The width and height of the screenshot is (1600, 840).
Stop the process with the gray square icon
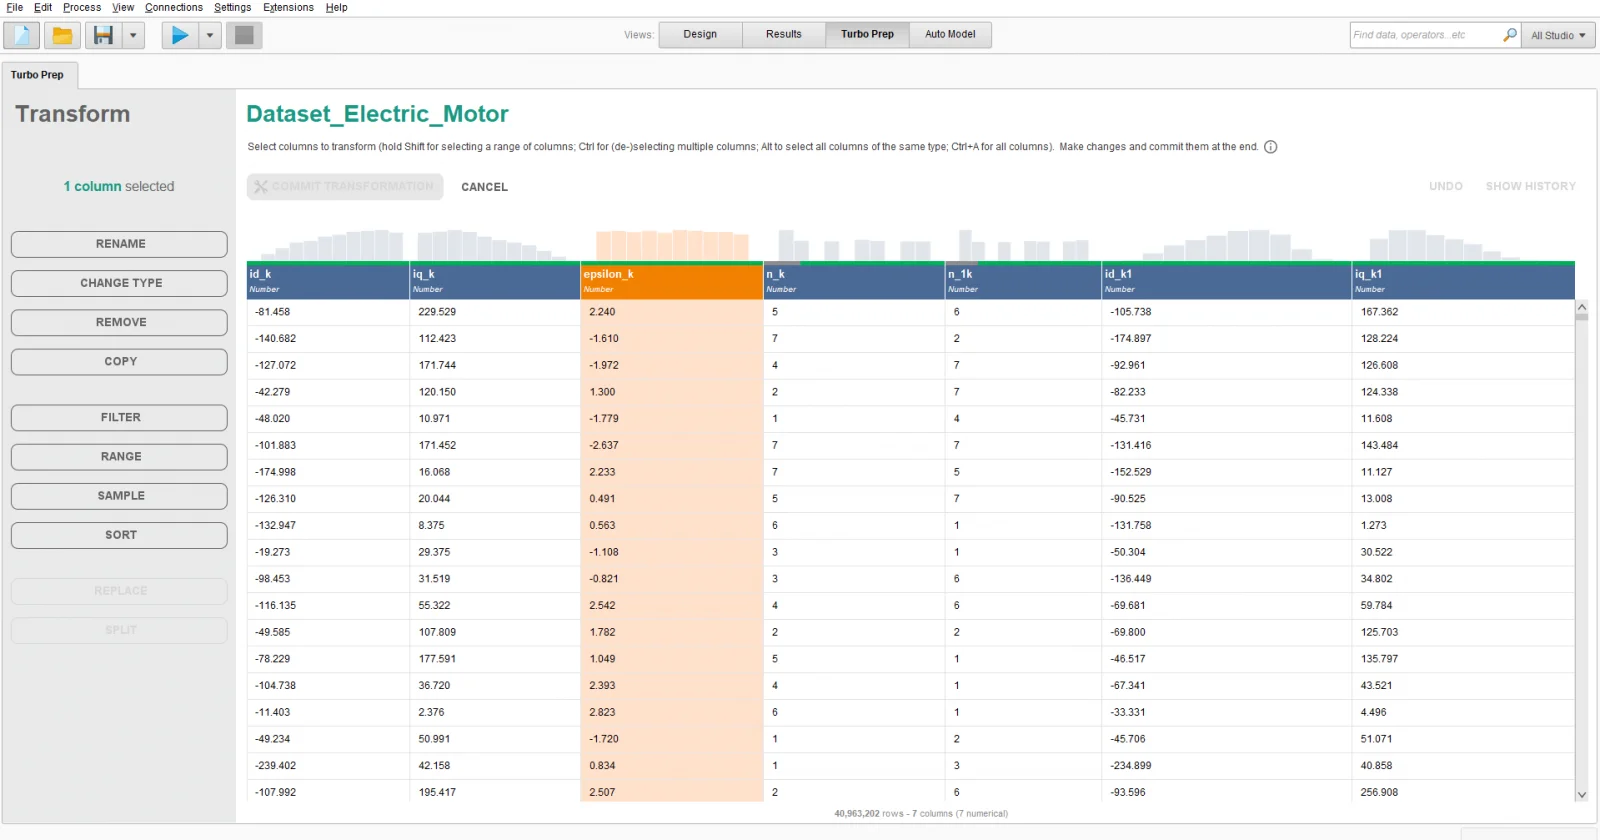244,36
